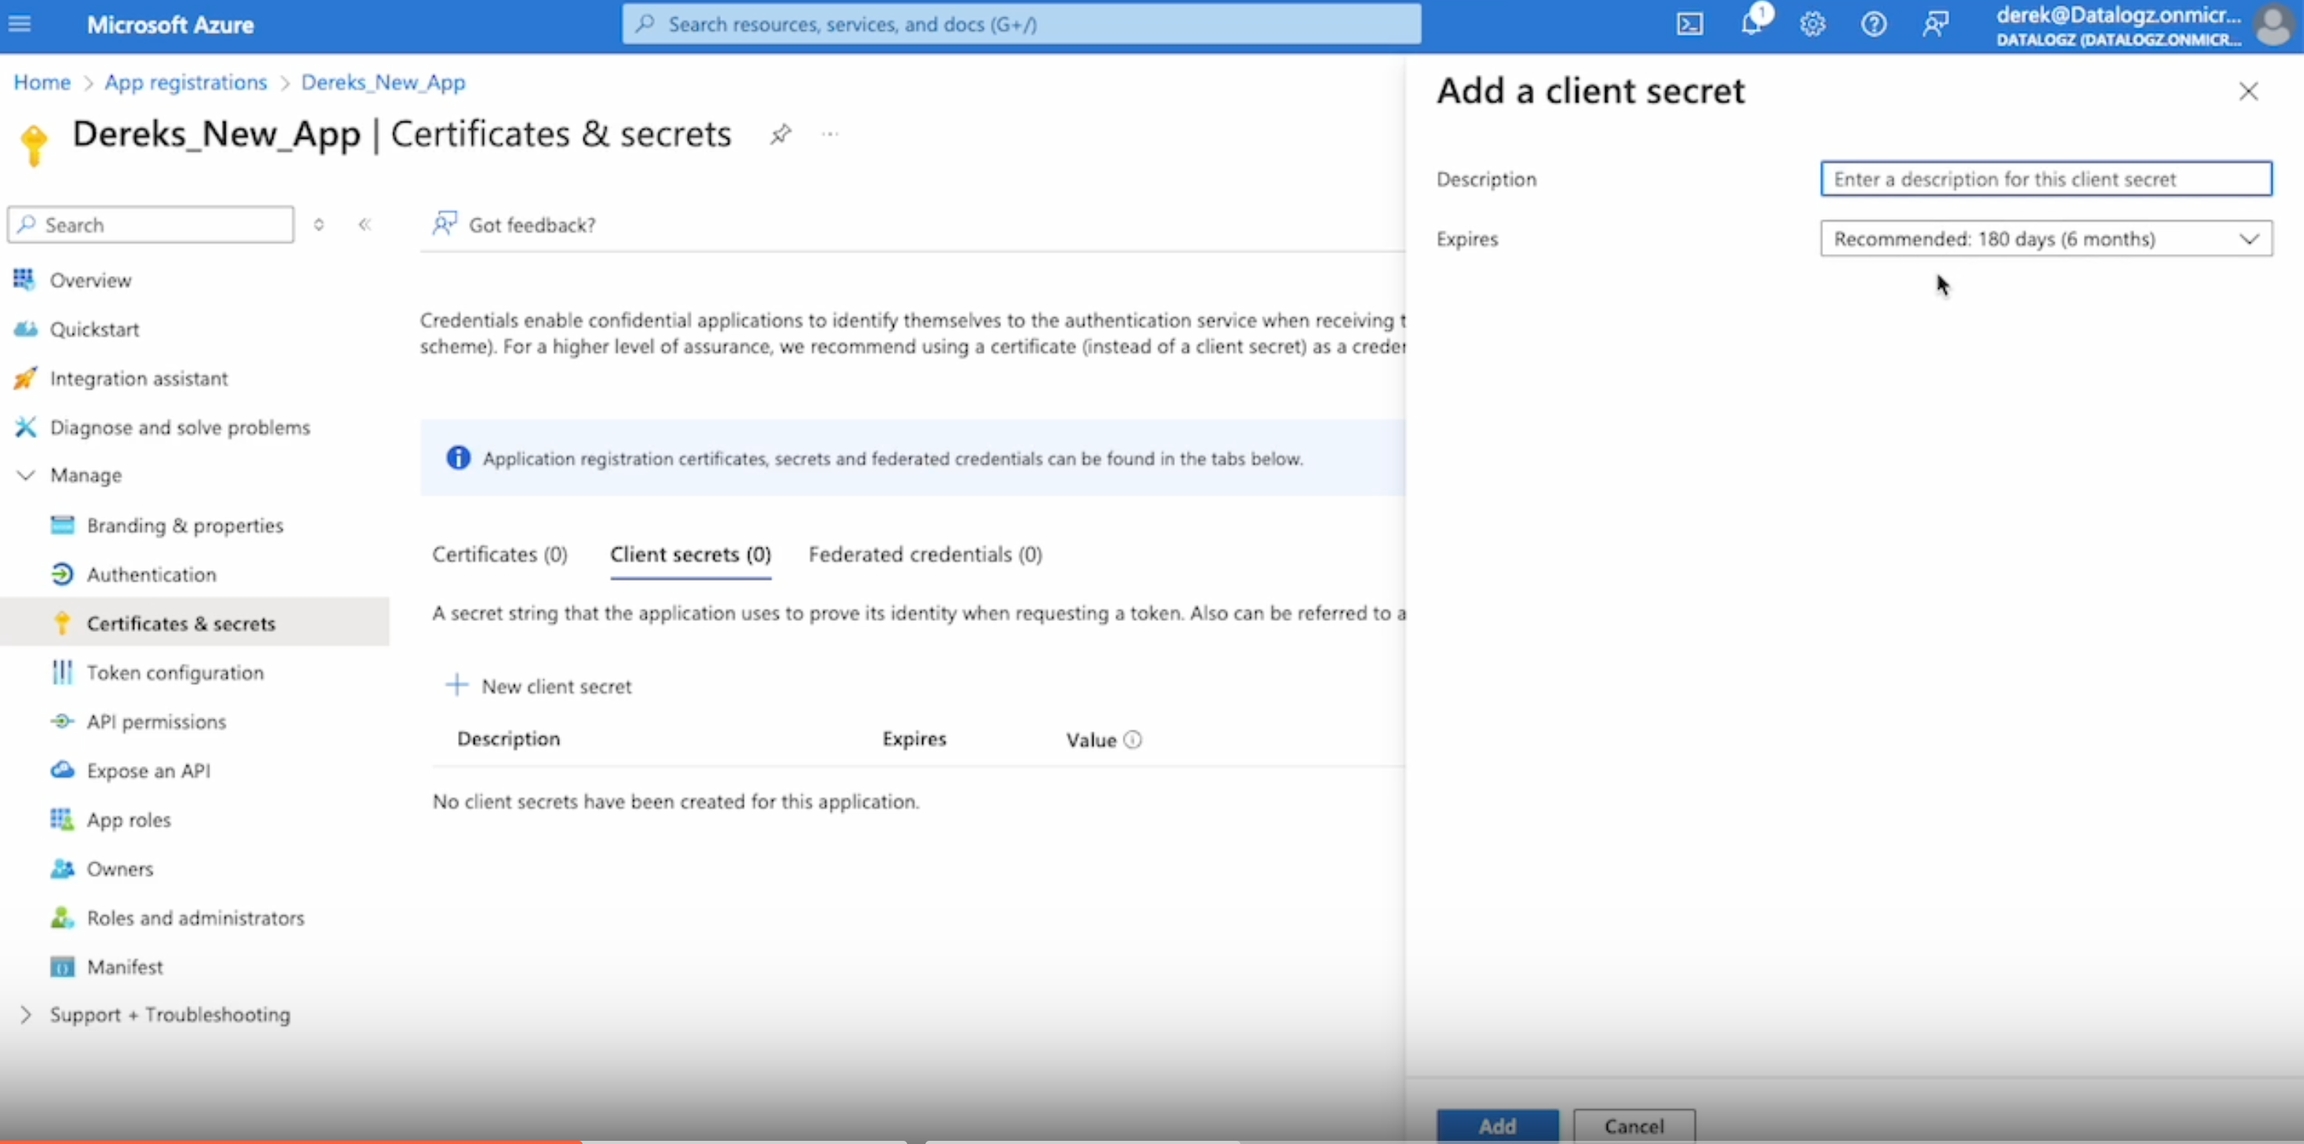Screen dimensions: 2304x1144
Task: Collapse the sidebar with double-chevron
Action: (x=365, y=225)
